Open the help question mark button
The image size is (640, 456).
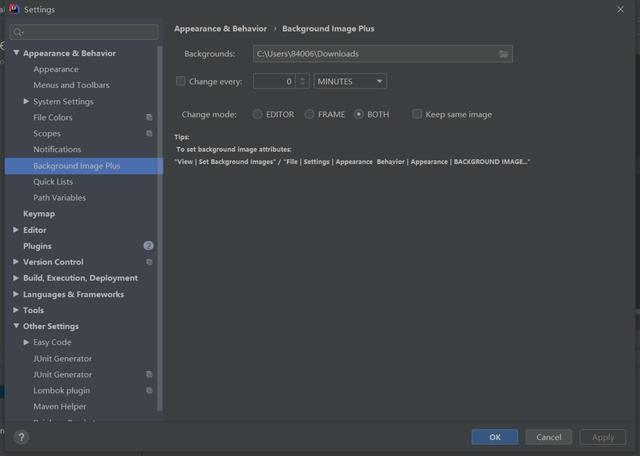21,437
